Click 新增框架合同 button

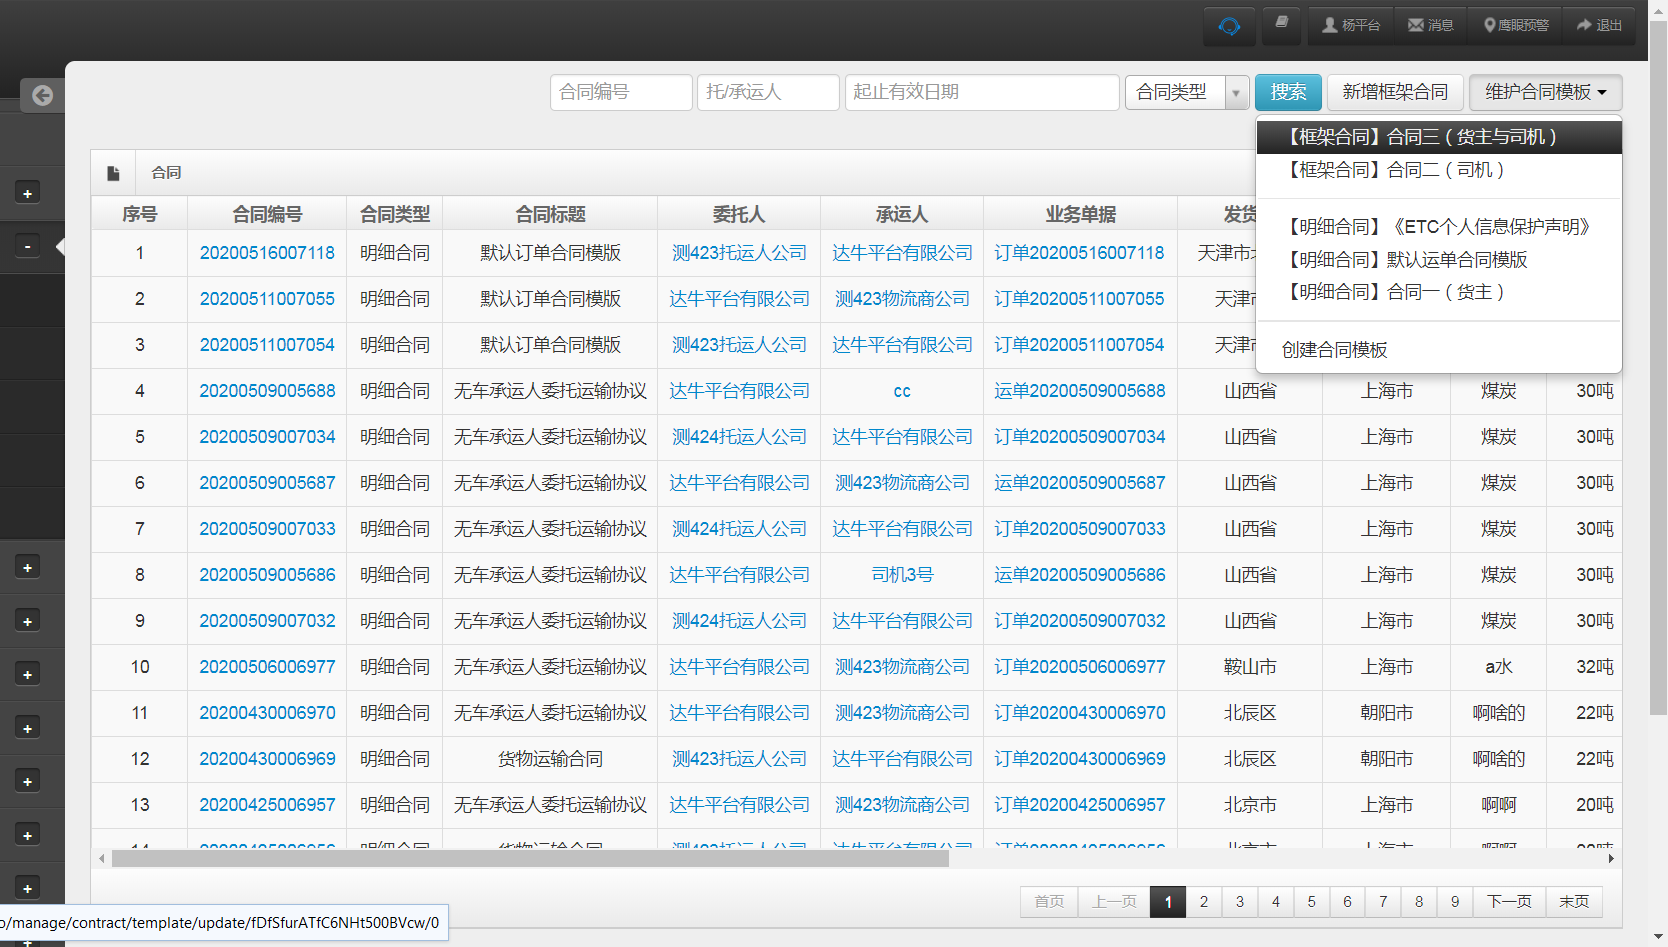(x=1394, y=93)
